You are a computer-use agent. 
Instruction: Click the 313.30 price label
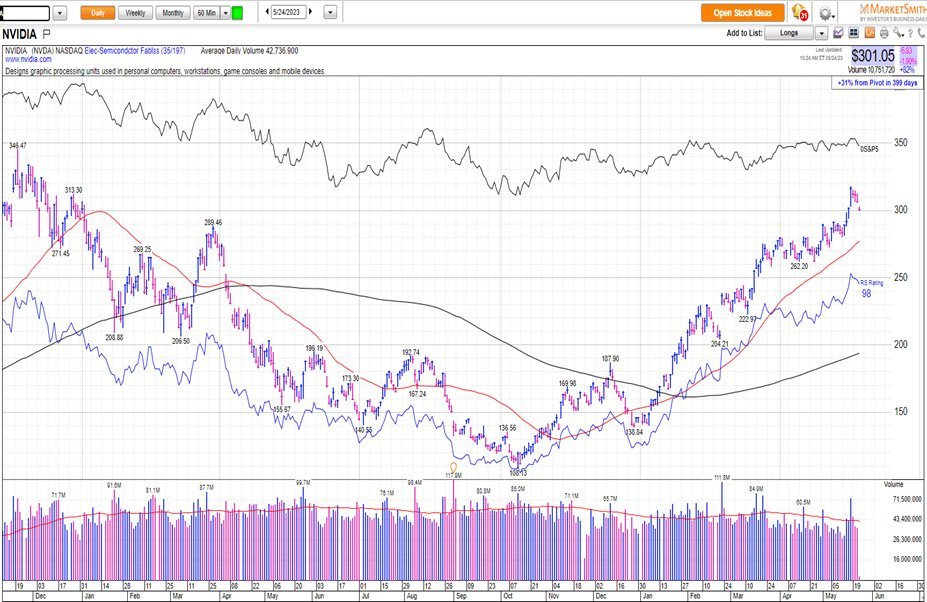pos(73,190)
